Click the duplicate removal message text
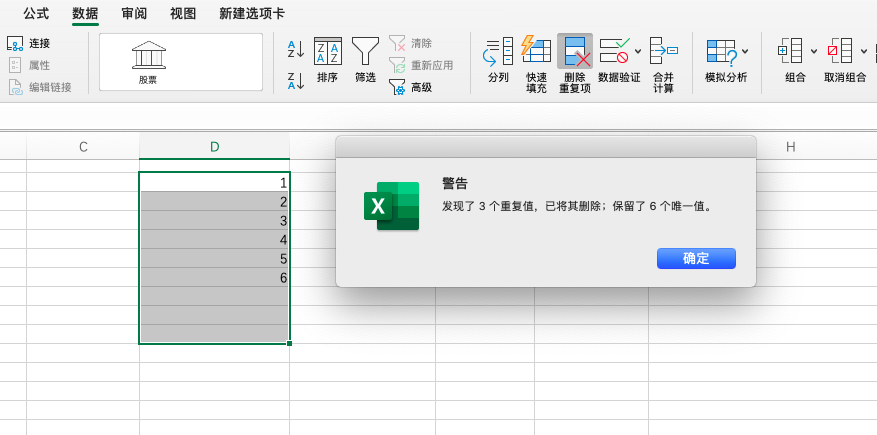The width and height of the screenshot is (877, 435). coord(579,206)
